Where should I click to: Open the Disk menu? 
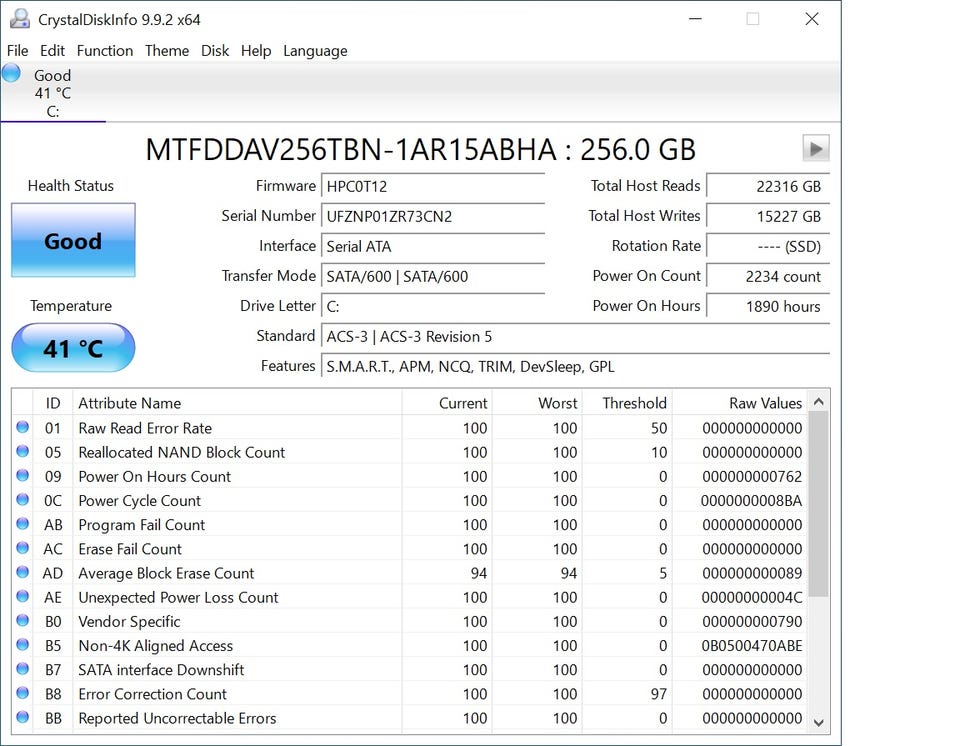tap(215, 51)
